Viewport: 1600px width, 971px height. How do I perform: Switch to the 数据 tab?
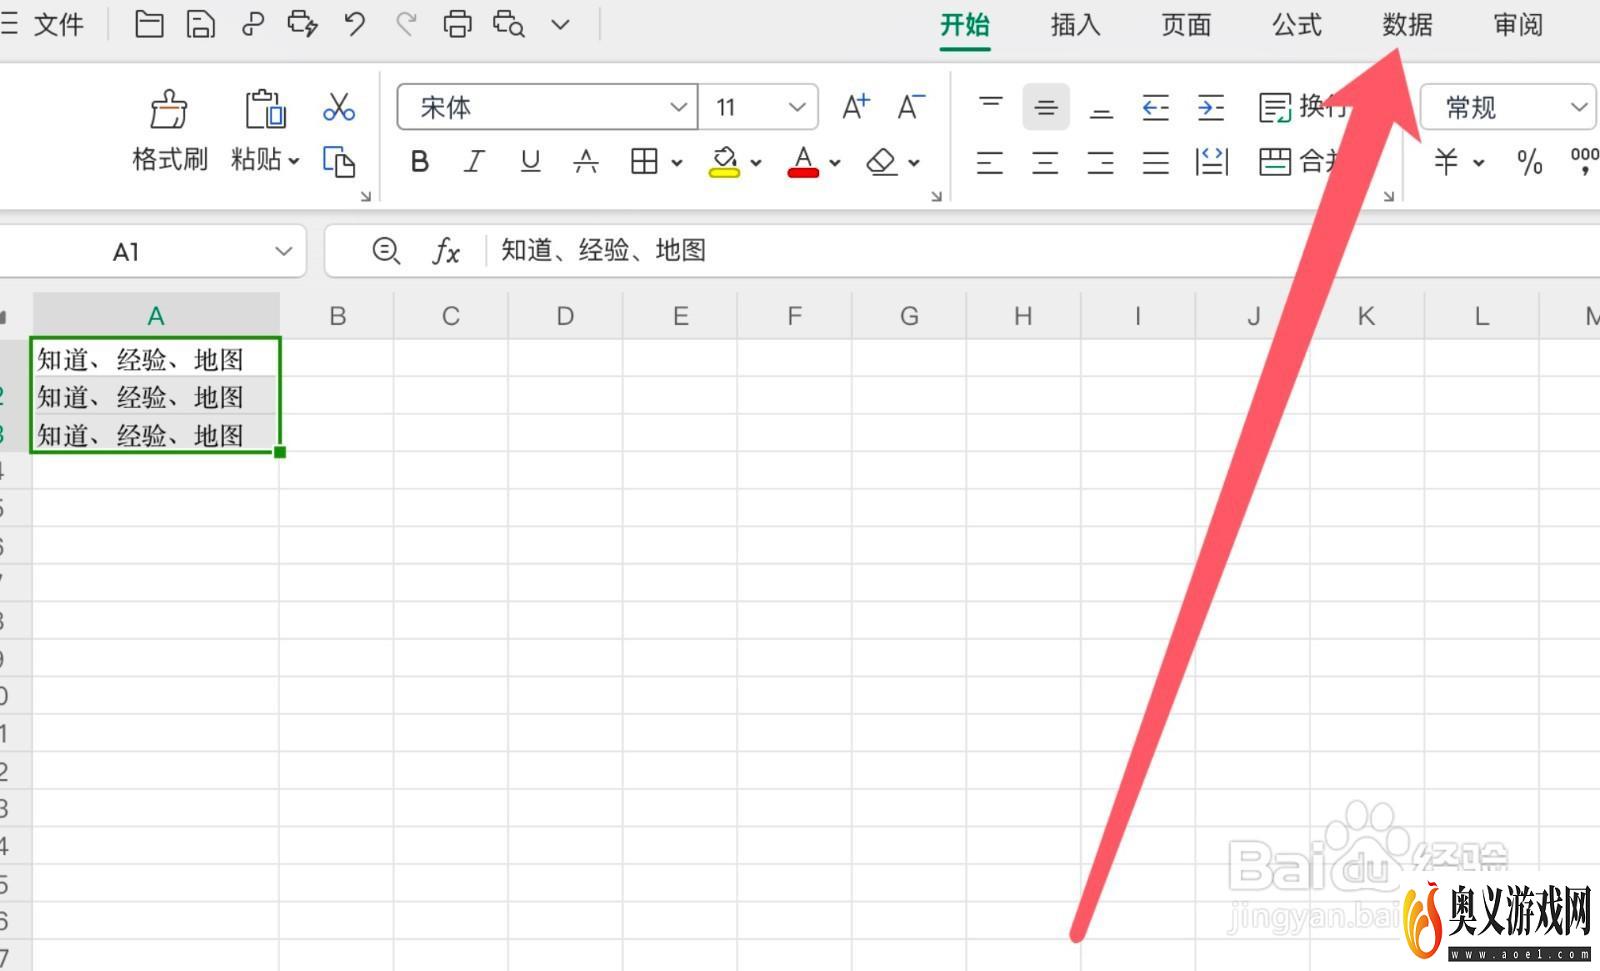(1407, 25)
